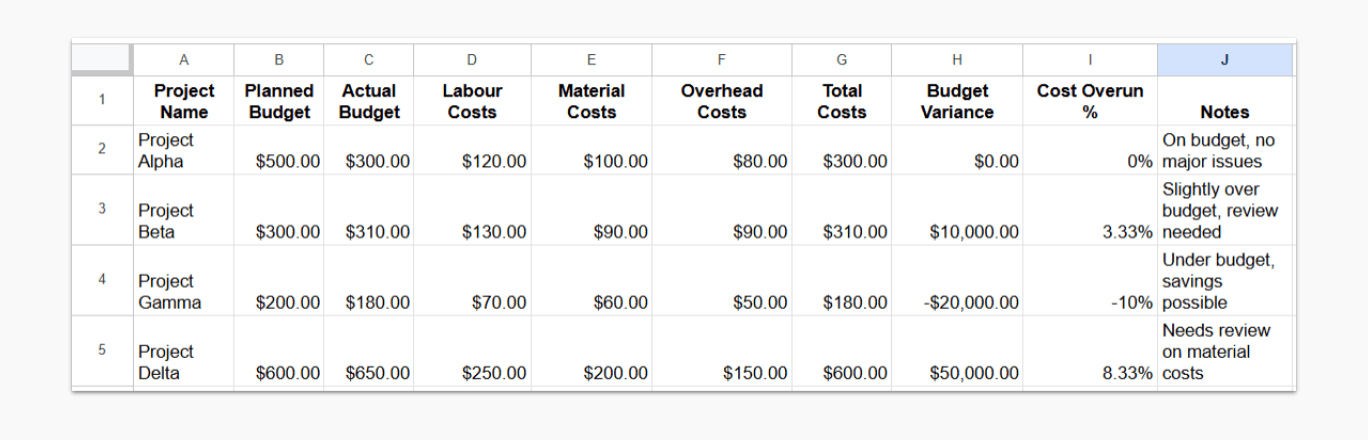Select column A header
1368x440 pixels.
tap(183, 60)
